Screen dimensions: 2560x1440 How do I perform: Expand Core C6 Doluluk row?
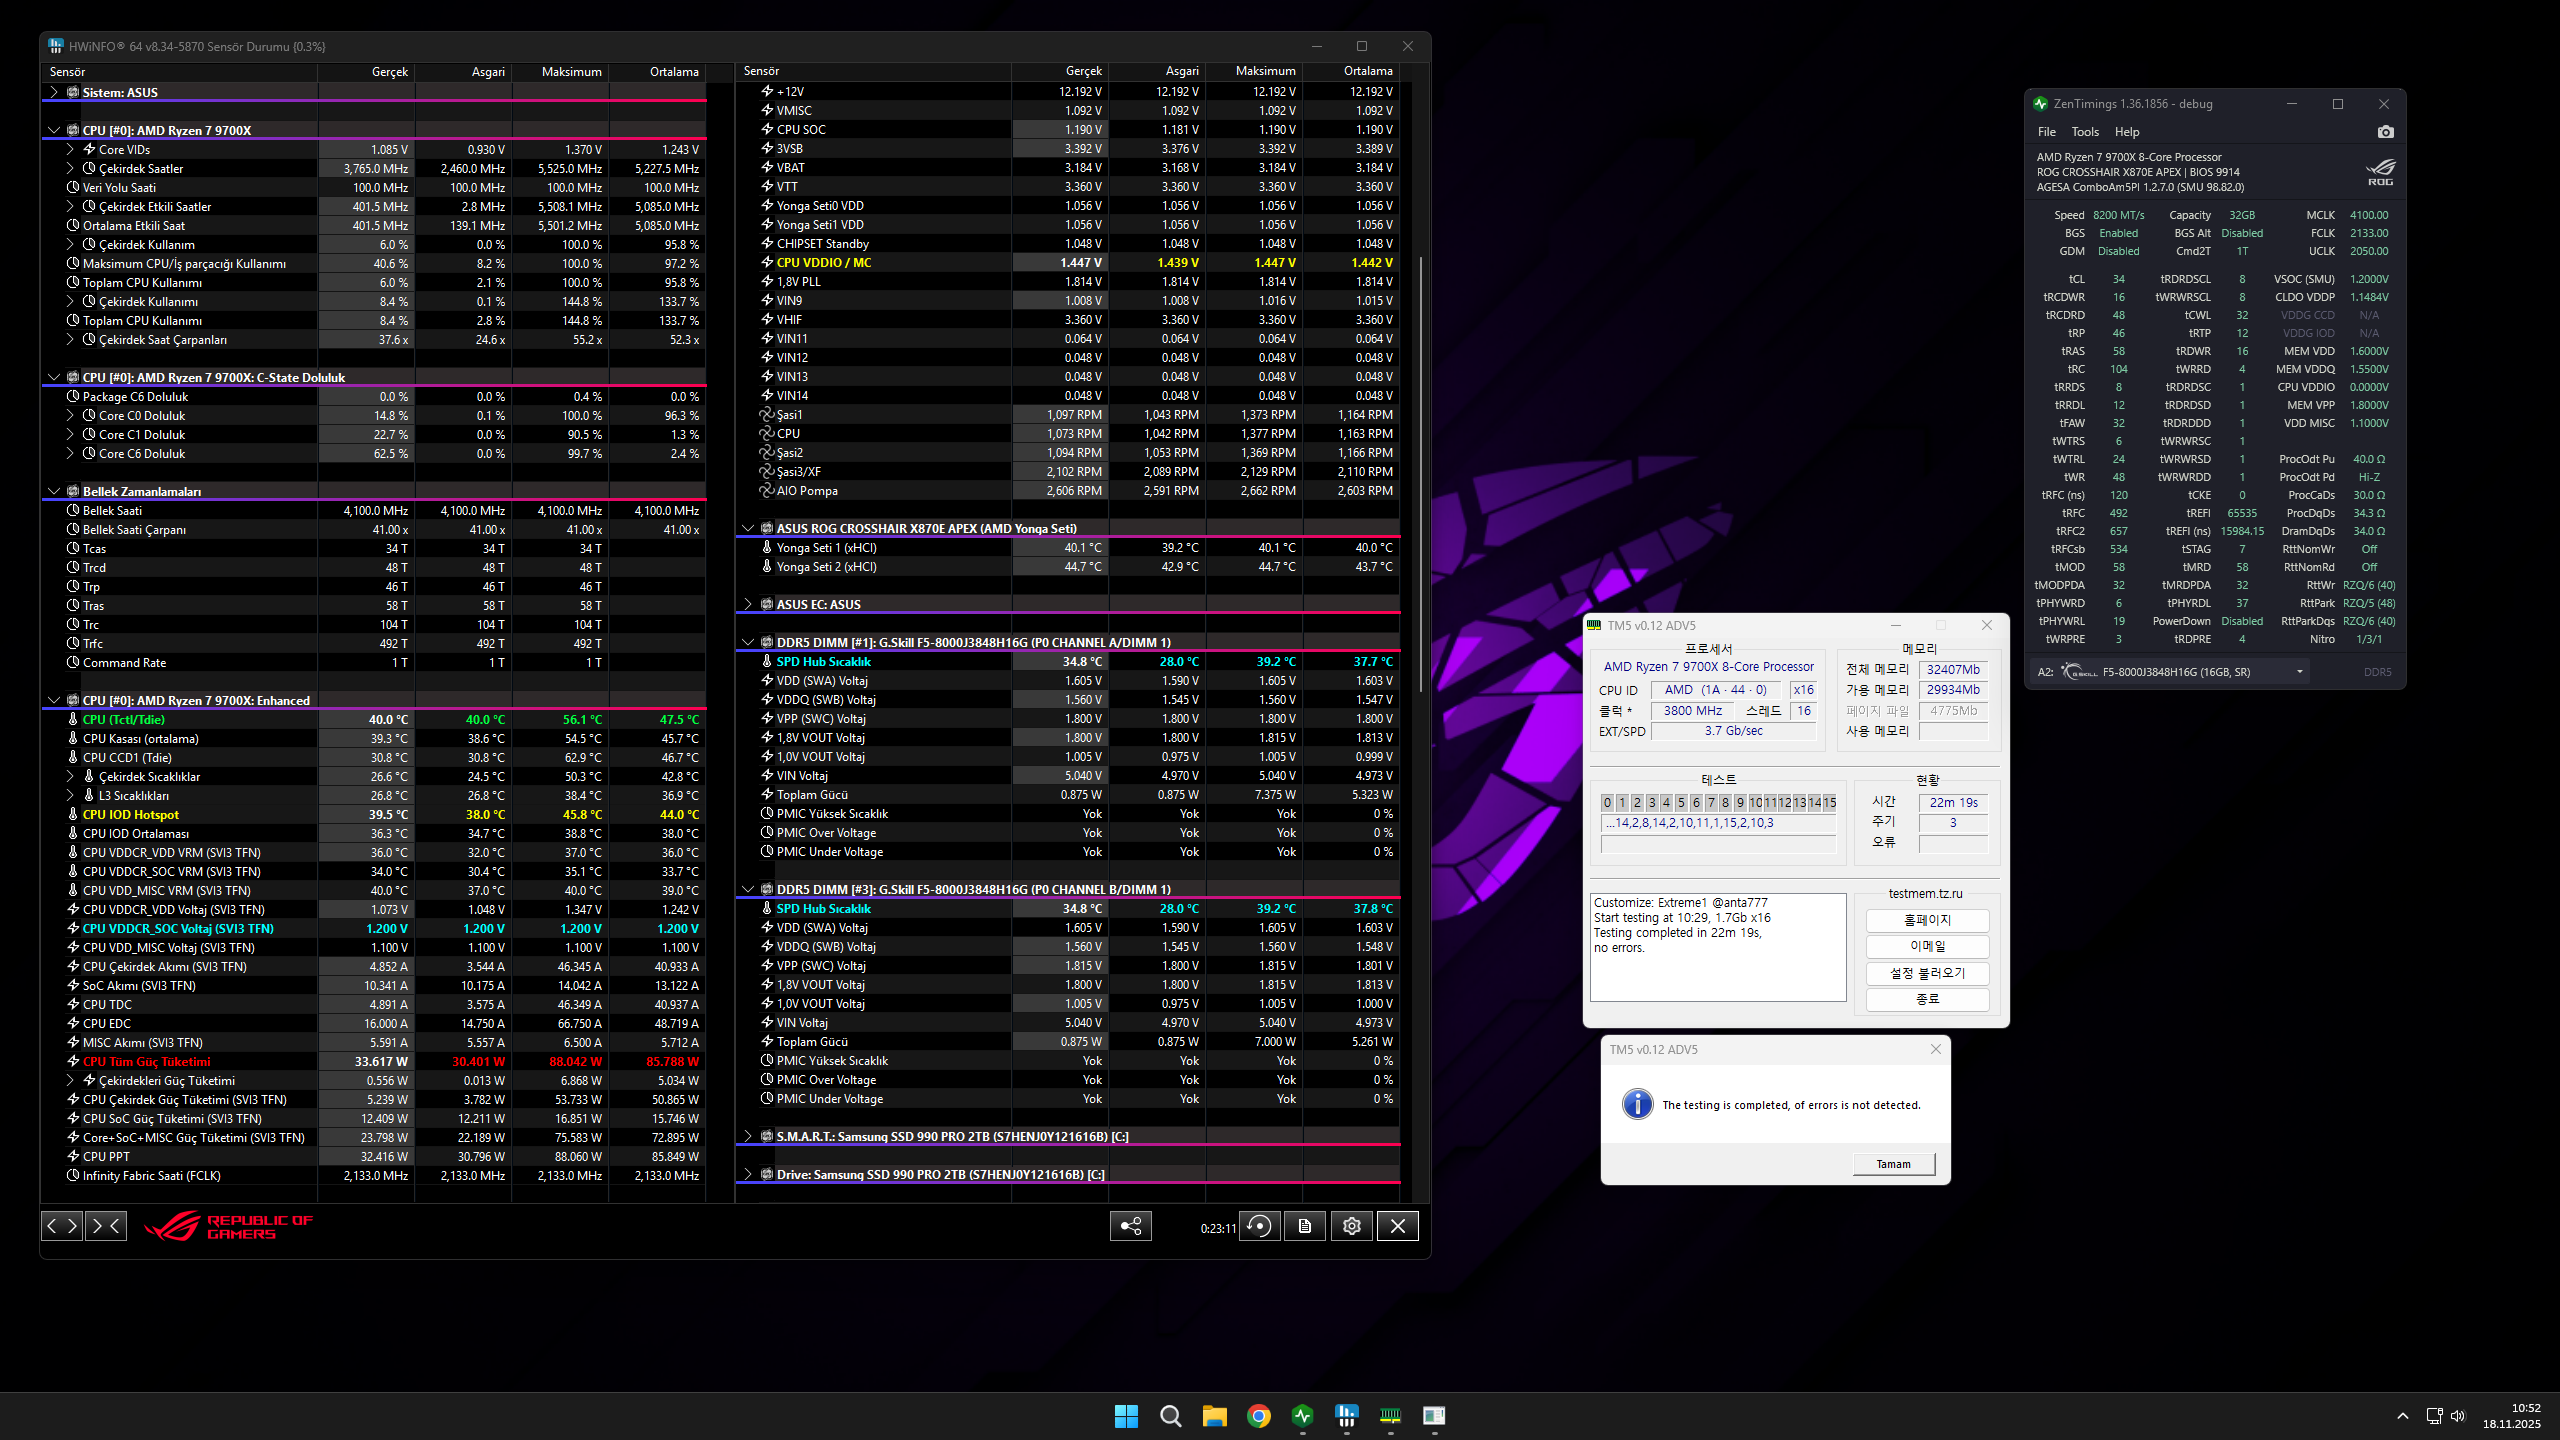tap(70, 454)
